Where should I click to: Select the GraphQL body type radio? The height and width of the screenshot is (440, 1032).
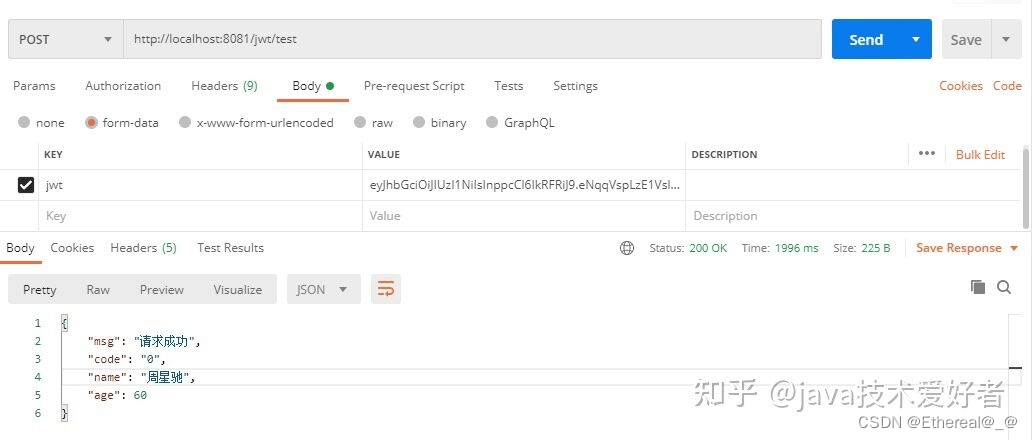pos(492,123)
